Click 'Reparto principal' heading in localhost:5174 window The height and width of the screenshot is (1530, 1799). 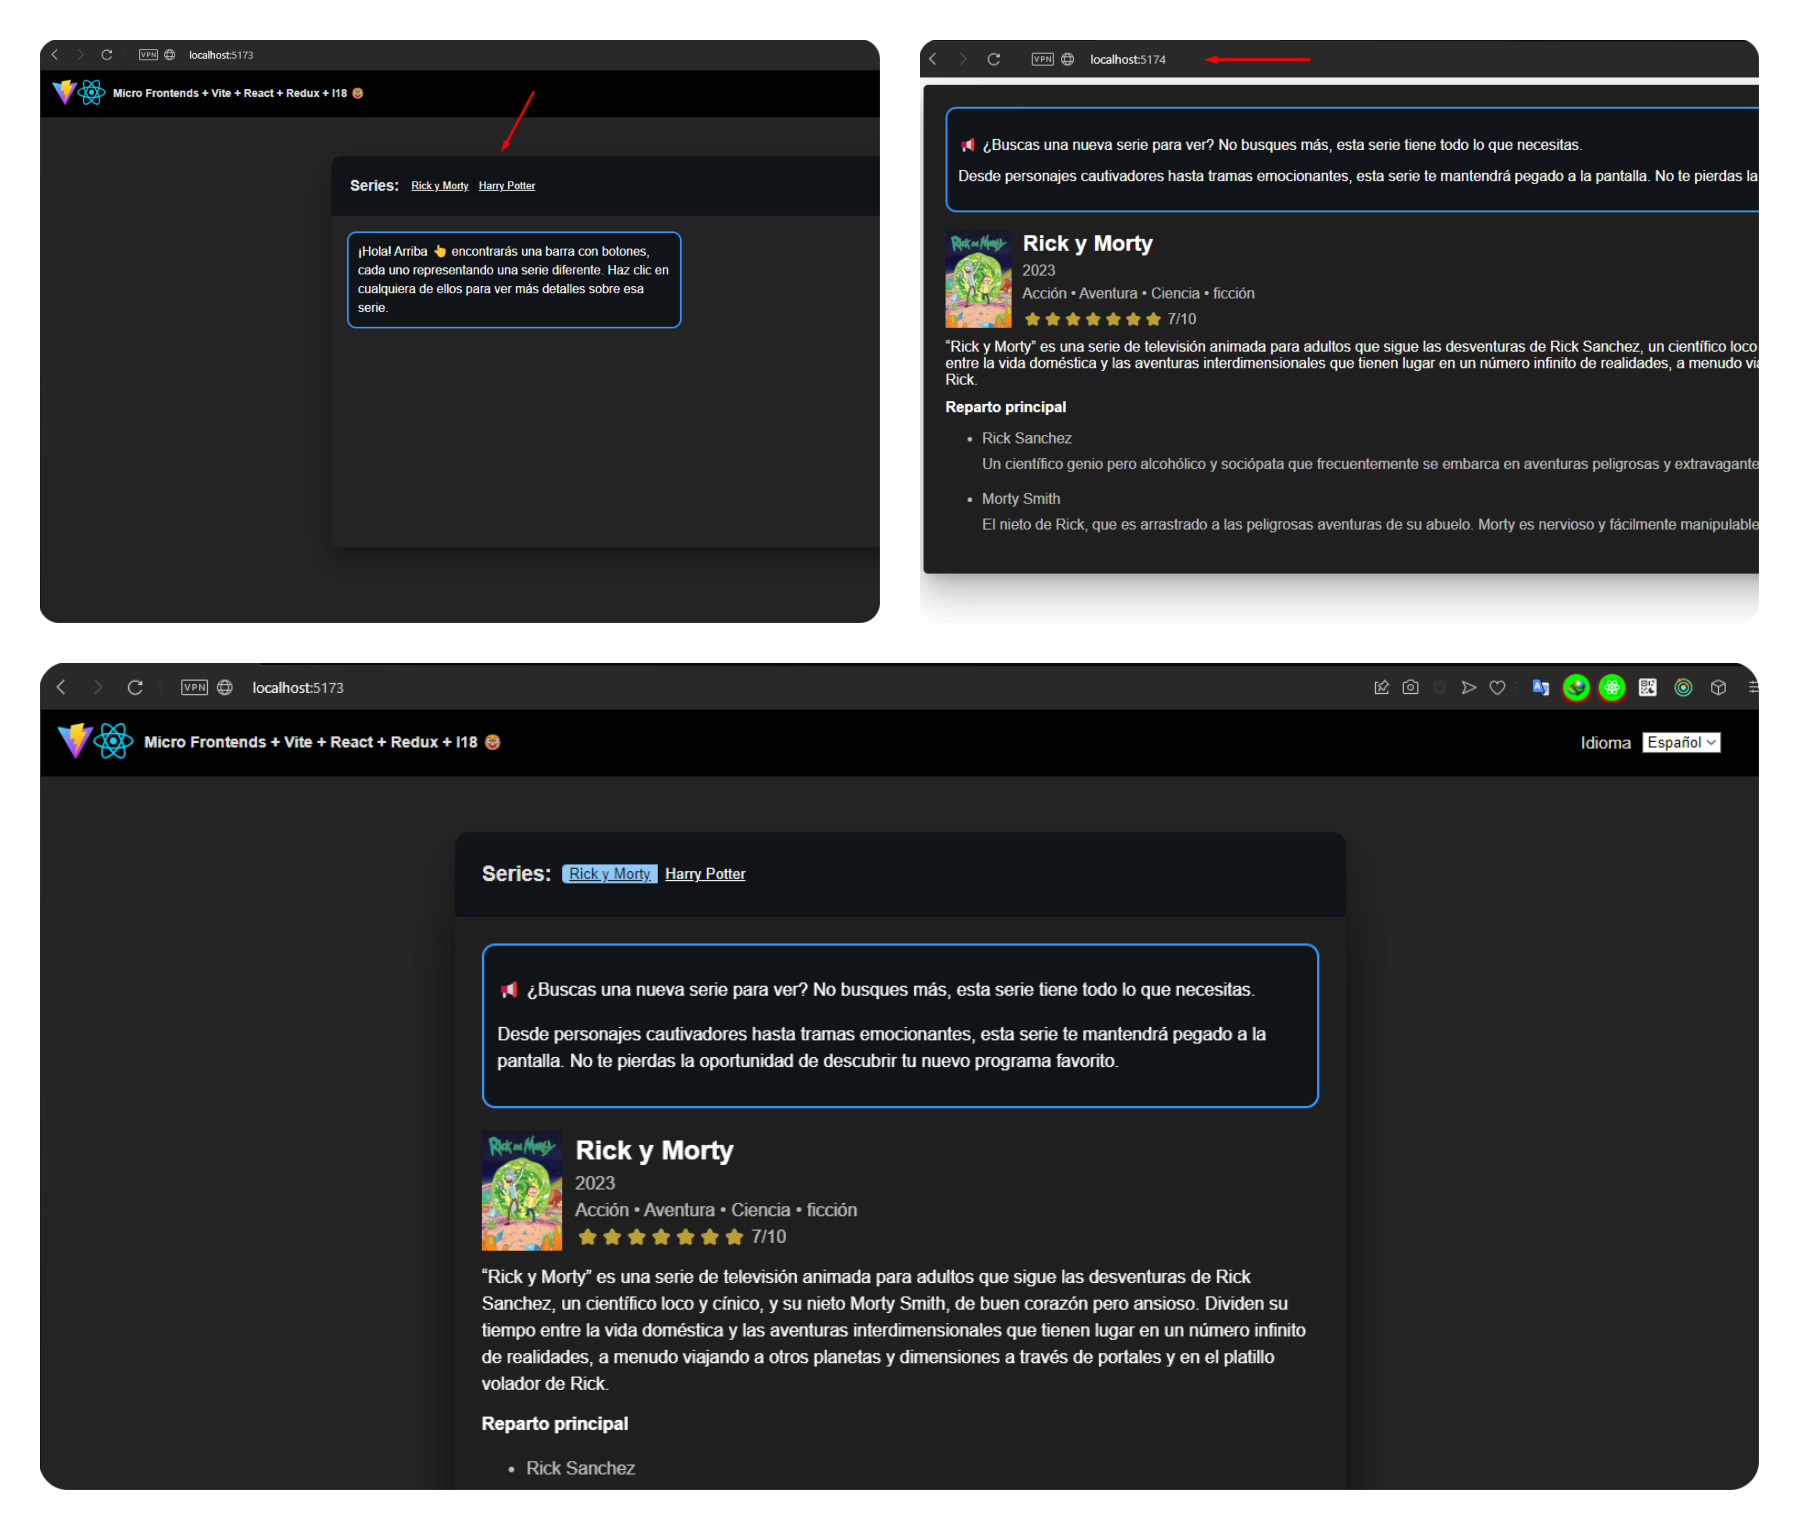(x=1006, y=407)
